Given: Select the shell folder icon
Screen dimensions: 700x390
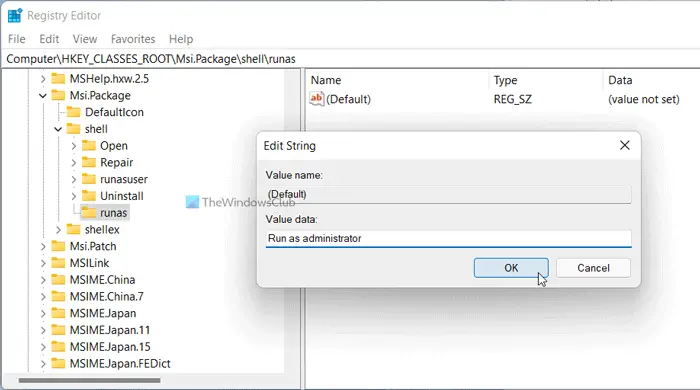Looking at the screenshot, I should click(x=73, y=129).
